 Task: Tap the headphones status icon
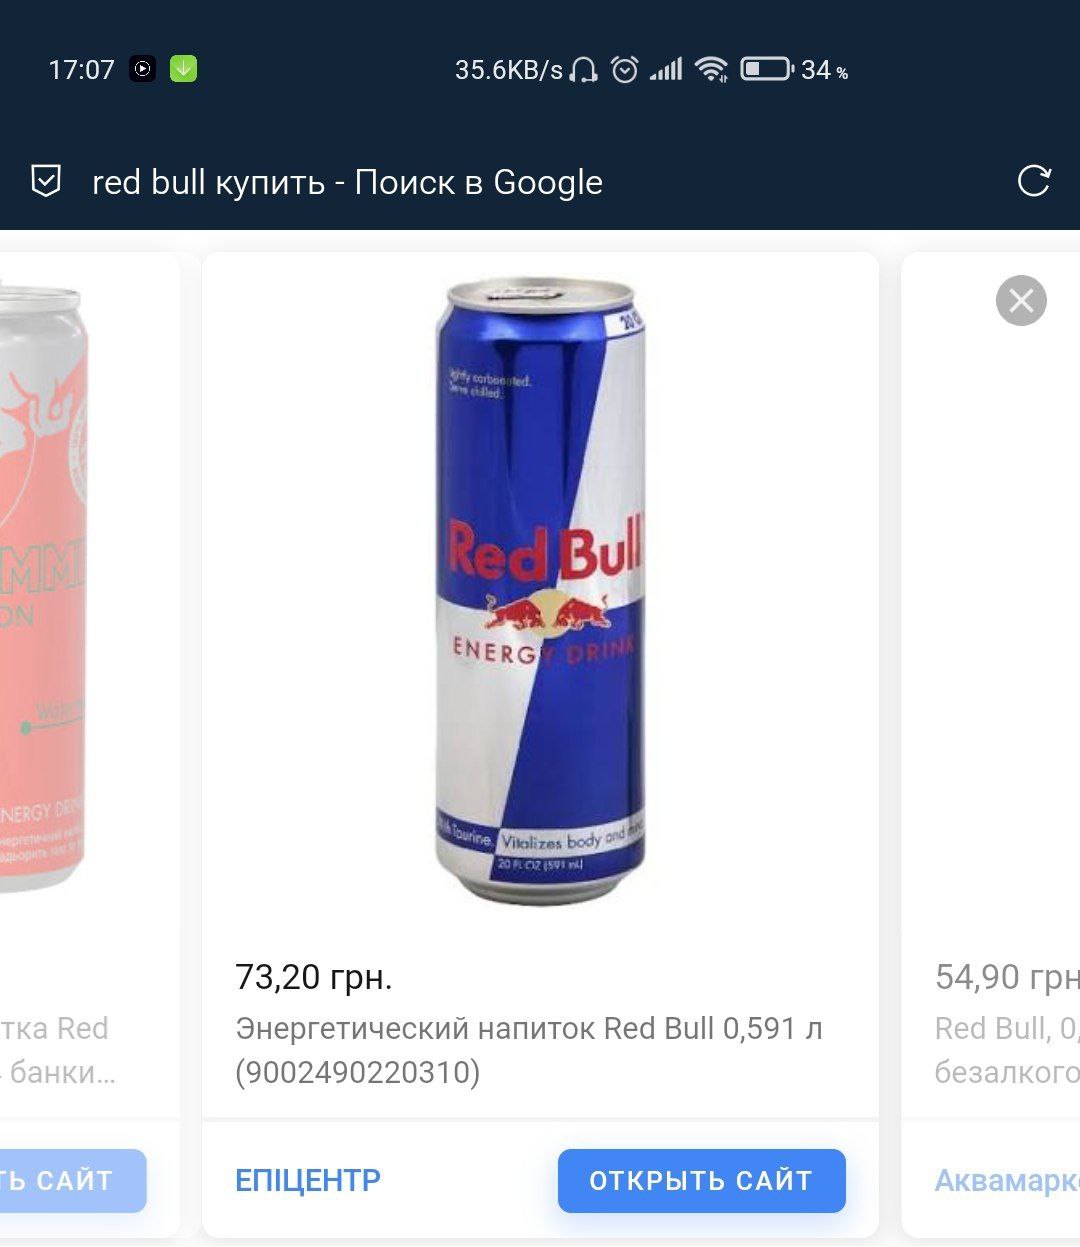point(584,70)
